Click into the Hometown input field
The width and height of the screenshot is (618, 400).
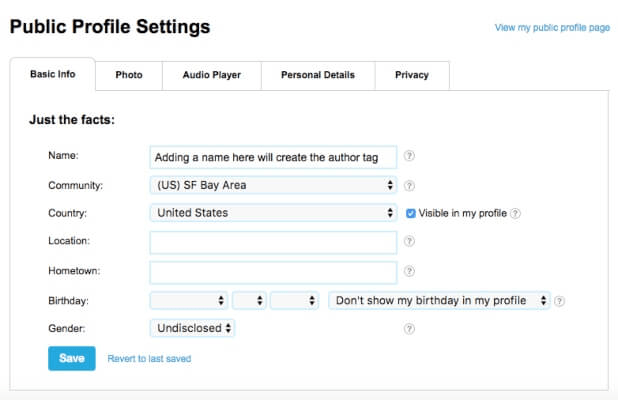[x=273, y=272]
